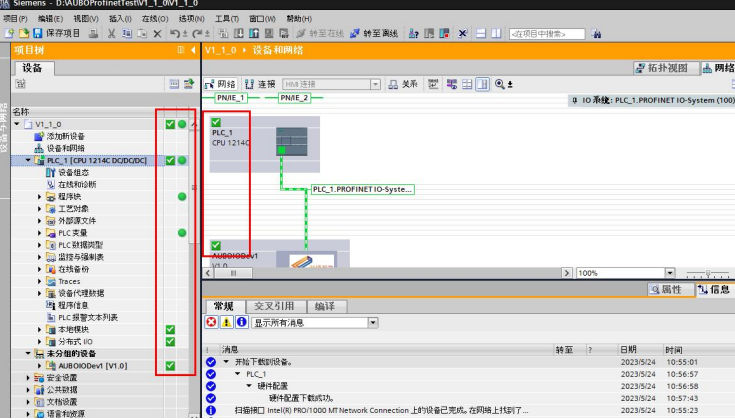Click the Relations button

403,84
